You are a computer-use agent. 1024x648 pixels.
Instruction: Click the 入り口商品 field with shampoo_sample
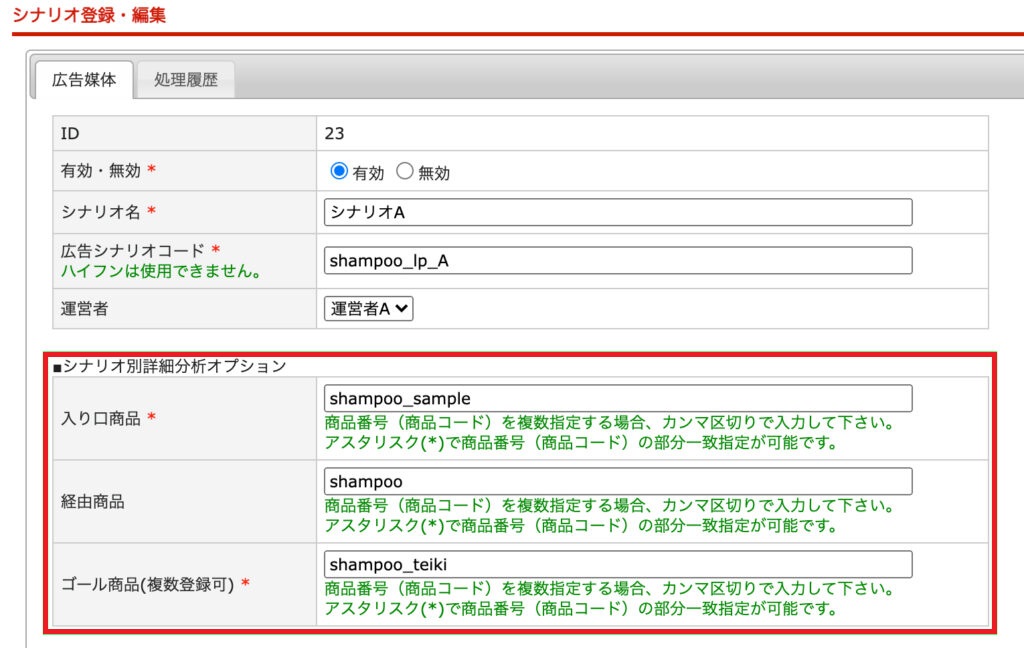pos(618,398)
